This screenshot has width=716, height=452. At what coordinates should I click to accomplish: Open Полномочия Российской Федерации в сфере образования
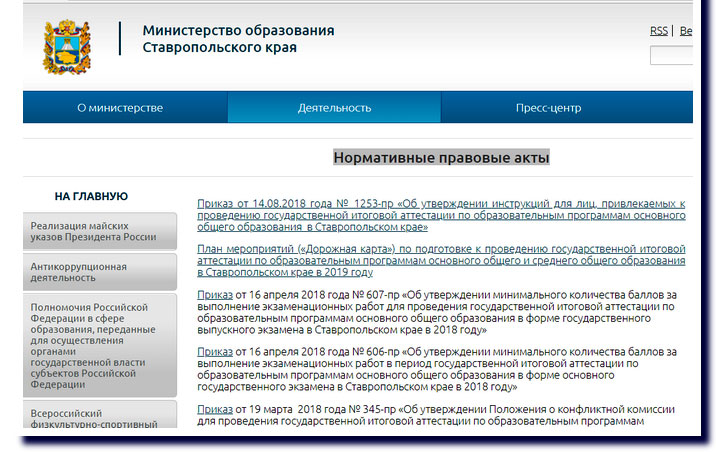coord(100,345)
